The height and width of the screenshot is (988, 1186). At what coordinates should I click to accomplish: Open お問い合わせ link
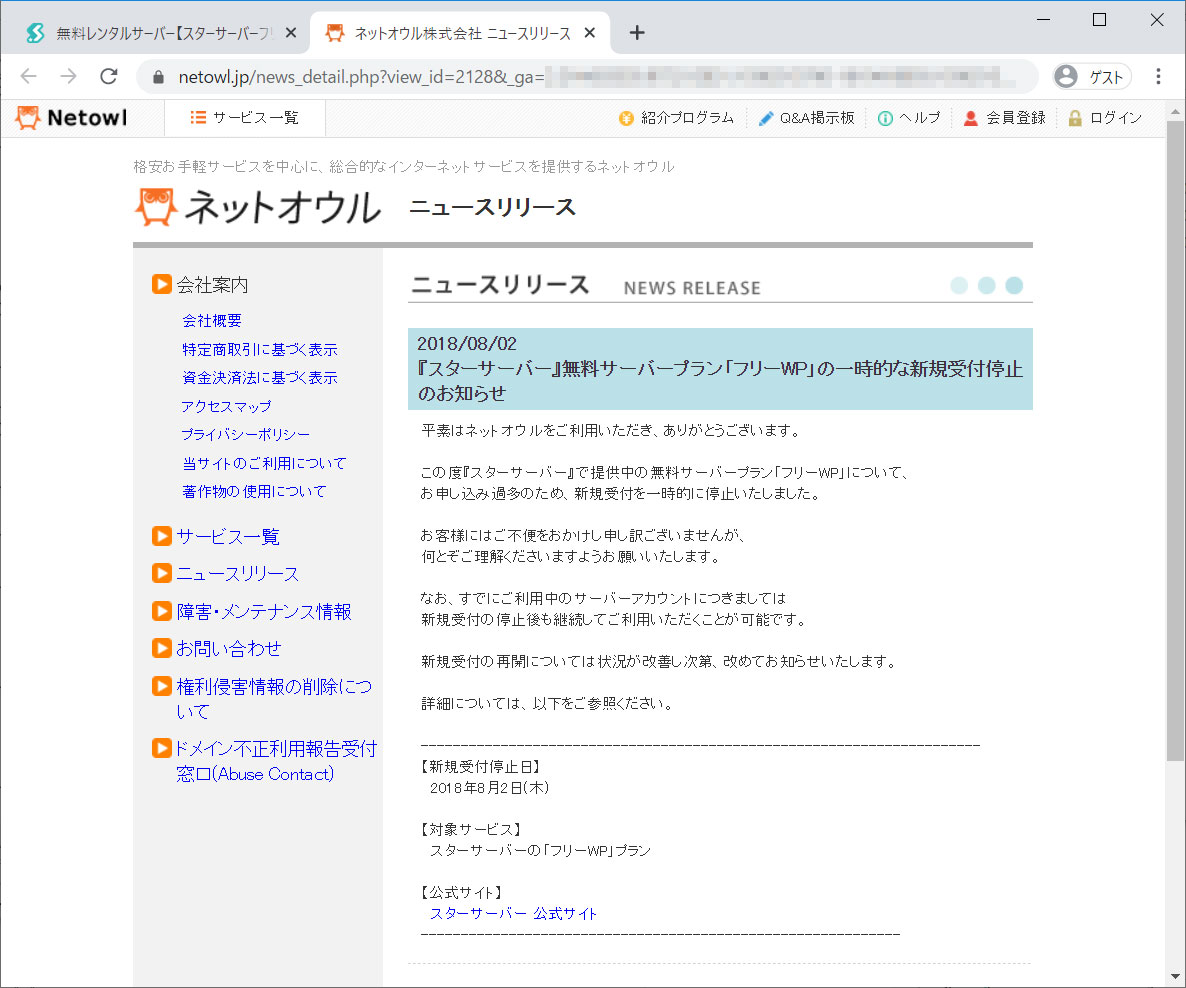point(228,648)
